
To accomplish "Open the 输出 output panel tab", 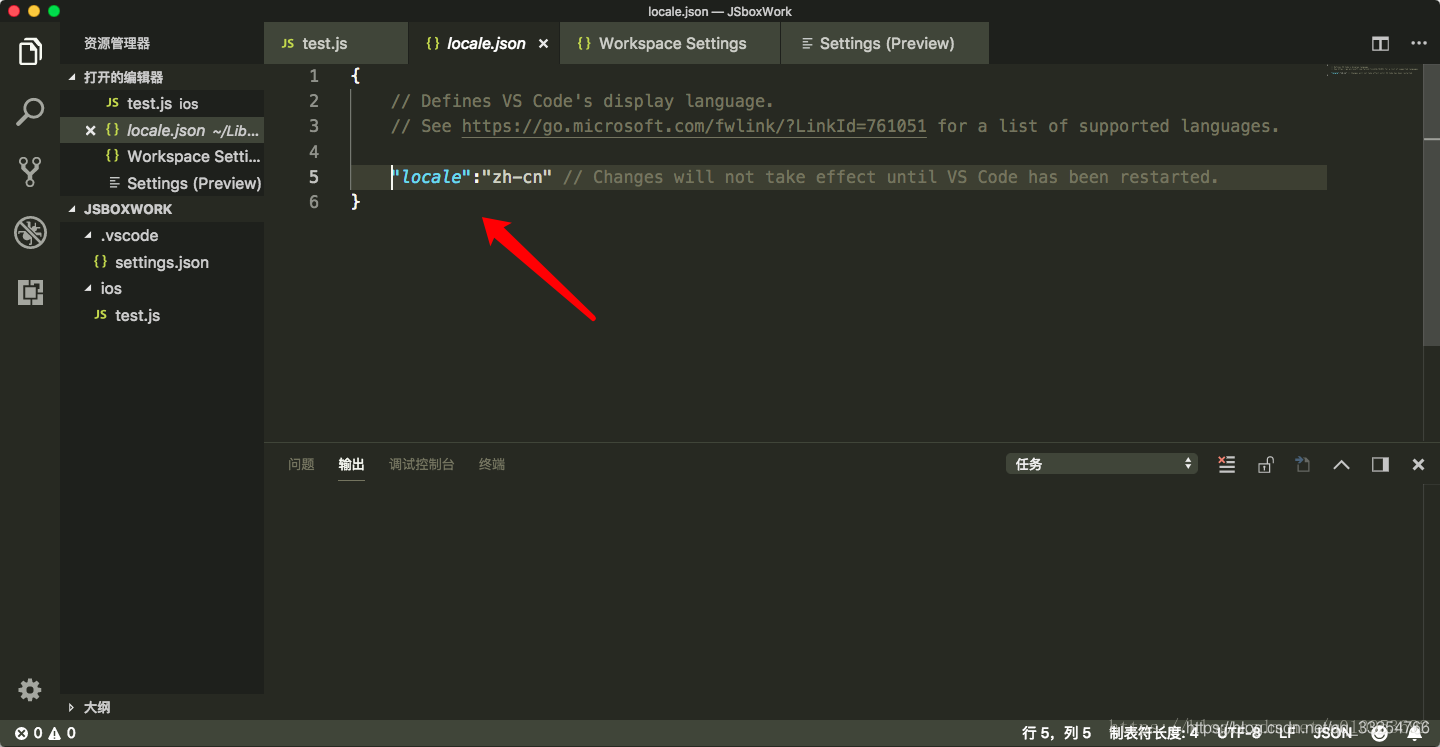I will point(351,464).
